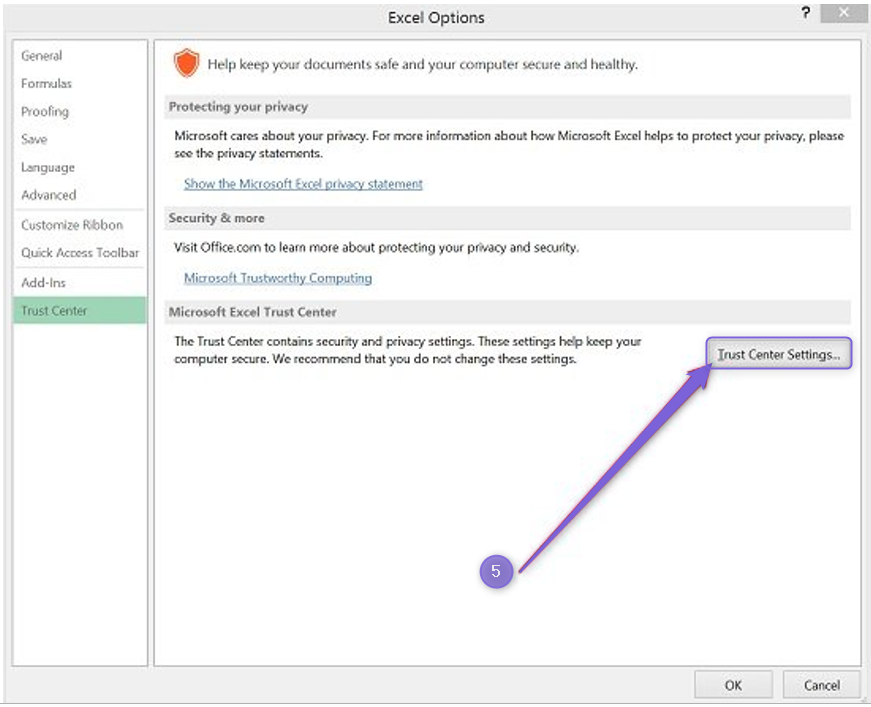Close the Excel Options window
Image resolution: width=871 pixels, height=707 pixels.
click(x=843, y=13)
